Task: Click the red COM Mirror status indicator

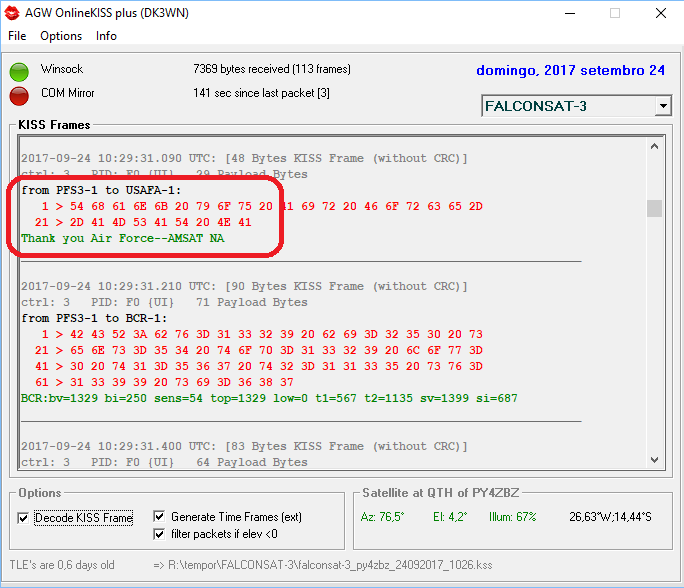Action: (19, 96)
